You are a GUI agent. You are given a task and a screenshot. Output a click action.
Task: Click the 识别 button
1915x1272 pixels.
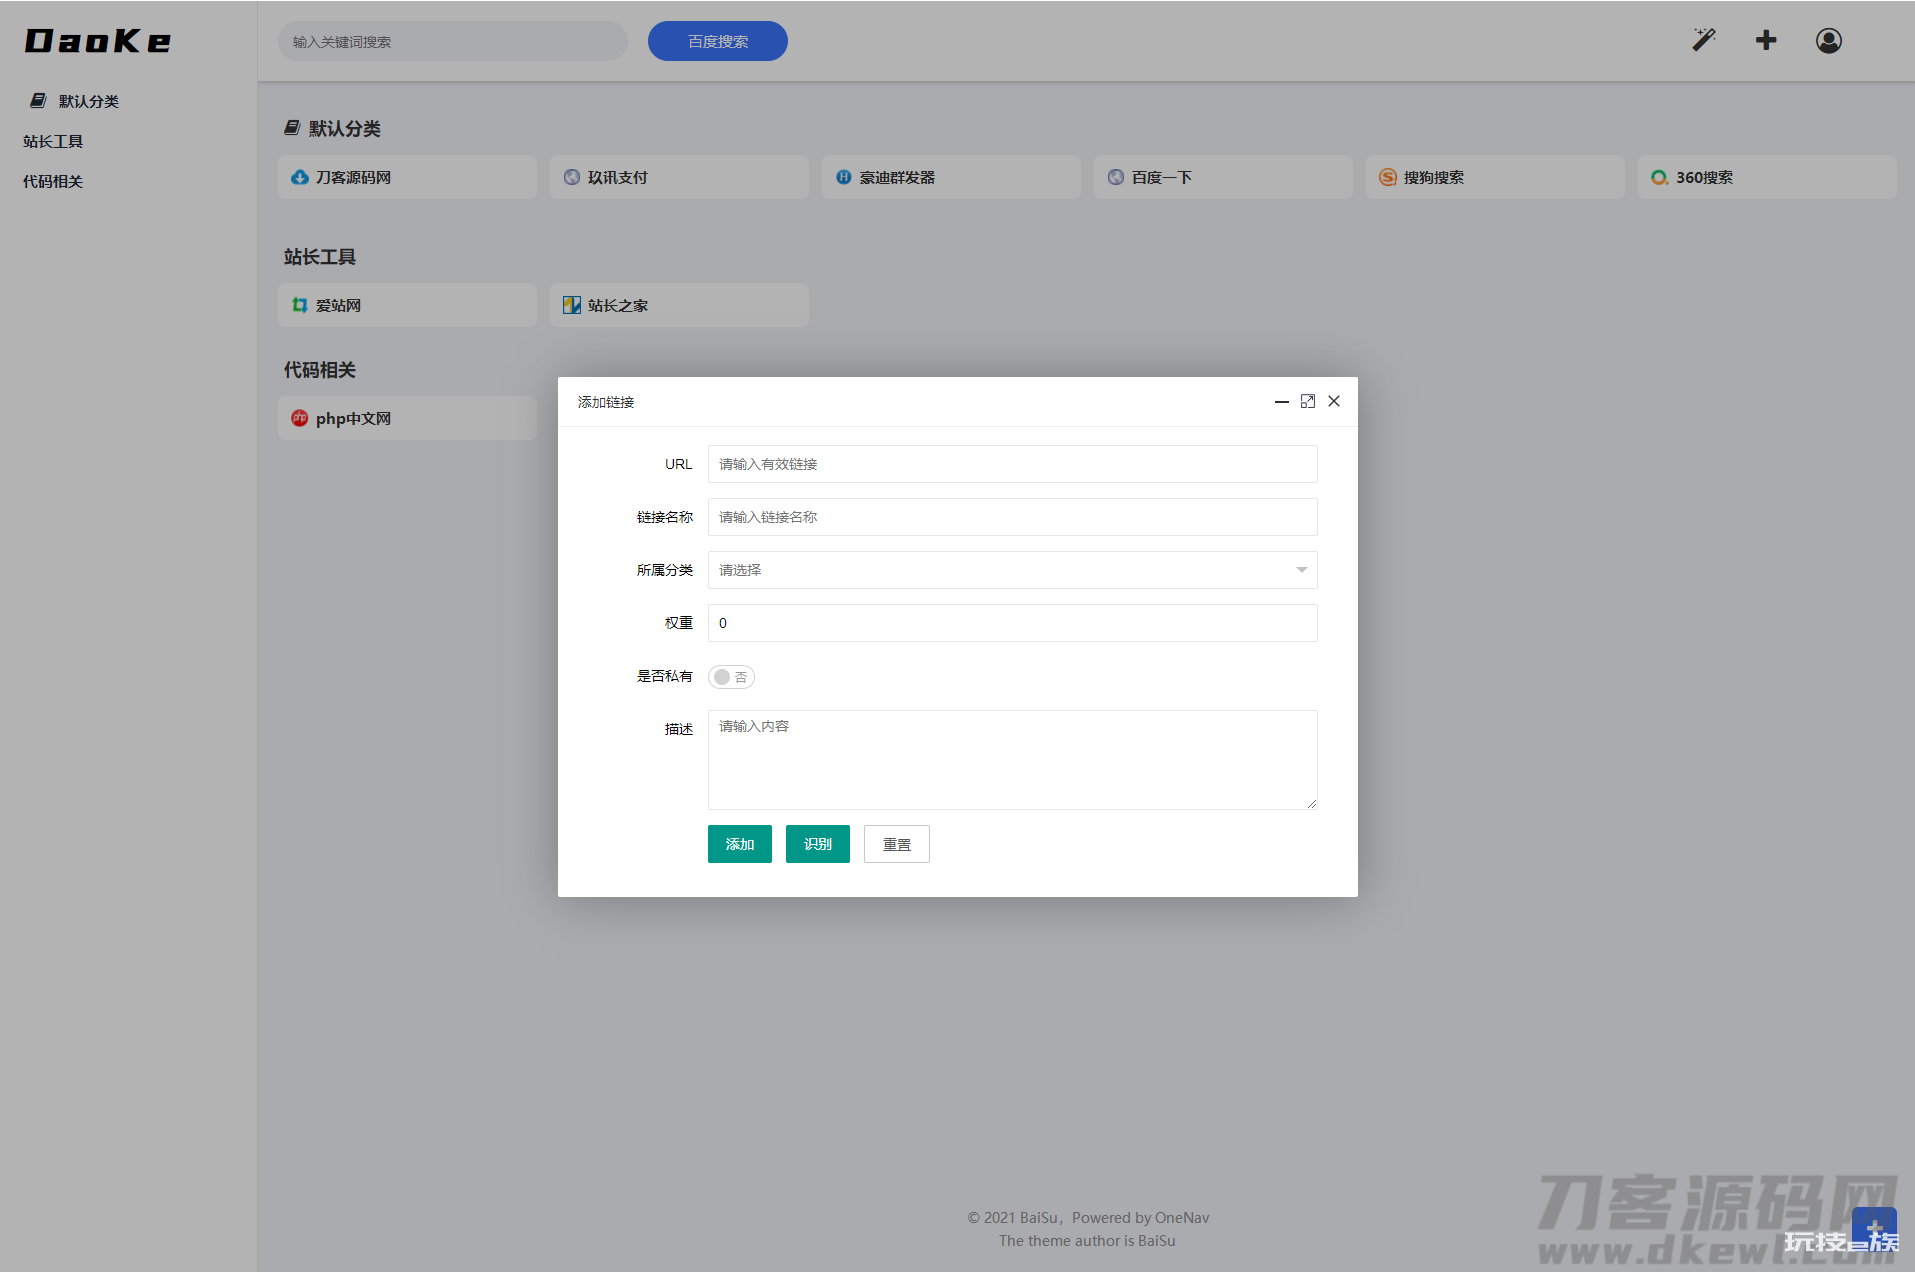tap(818, 844)
